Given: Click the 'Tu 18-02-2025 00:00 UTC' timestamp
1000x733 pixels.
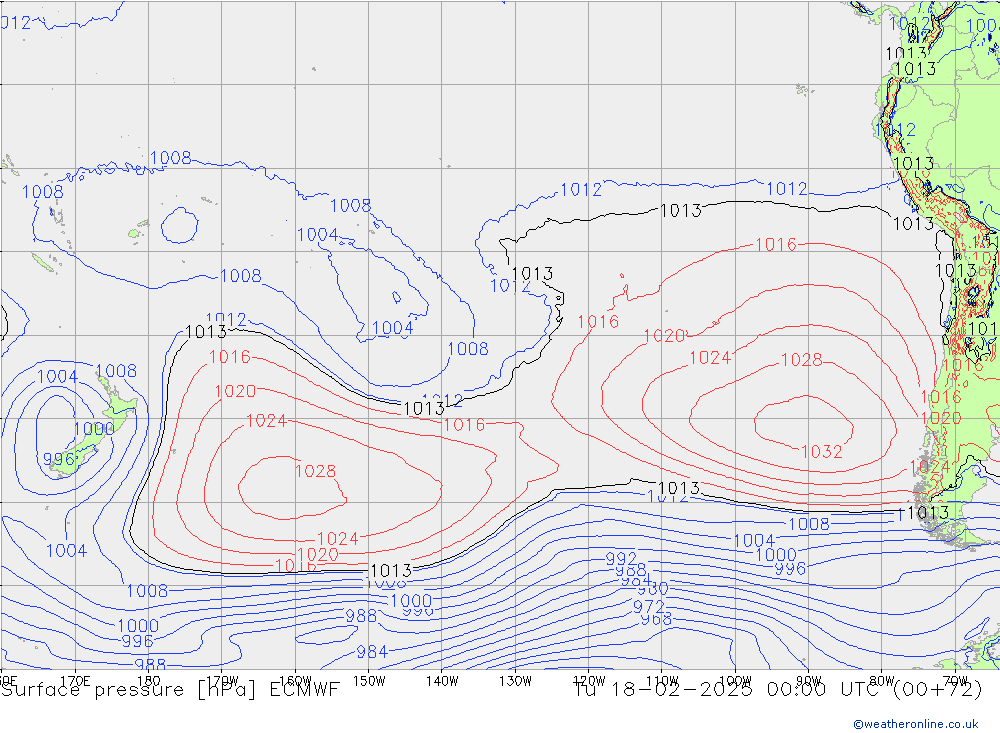Looking at the screenshot, I should (729, 690).
